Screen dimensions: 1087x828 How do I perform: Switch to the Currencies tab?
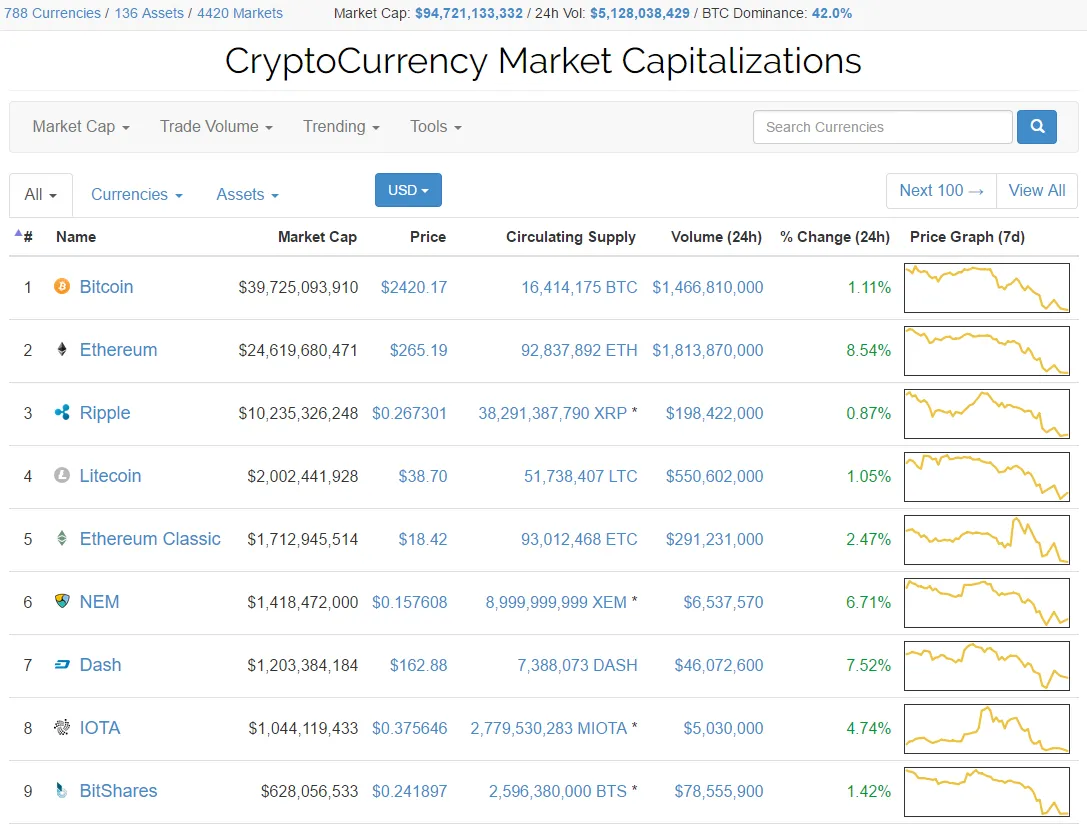point(137,195)
